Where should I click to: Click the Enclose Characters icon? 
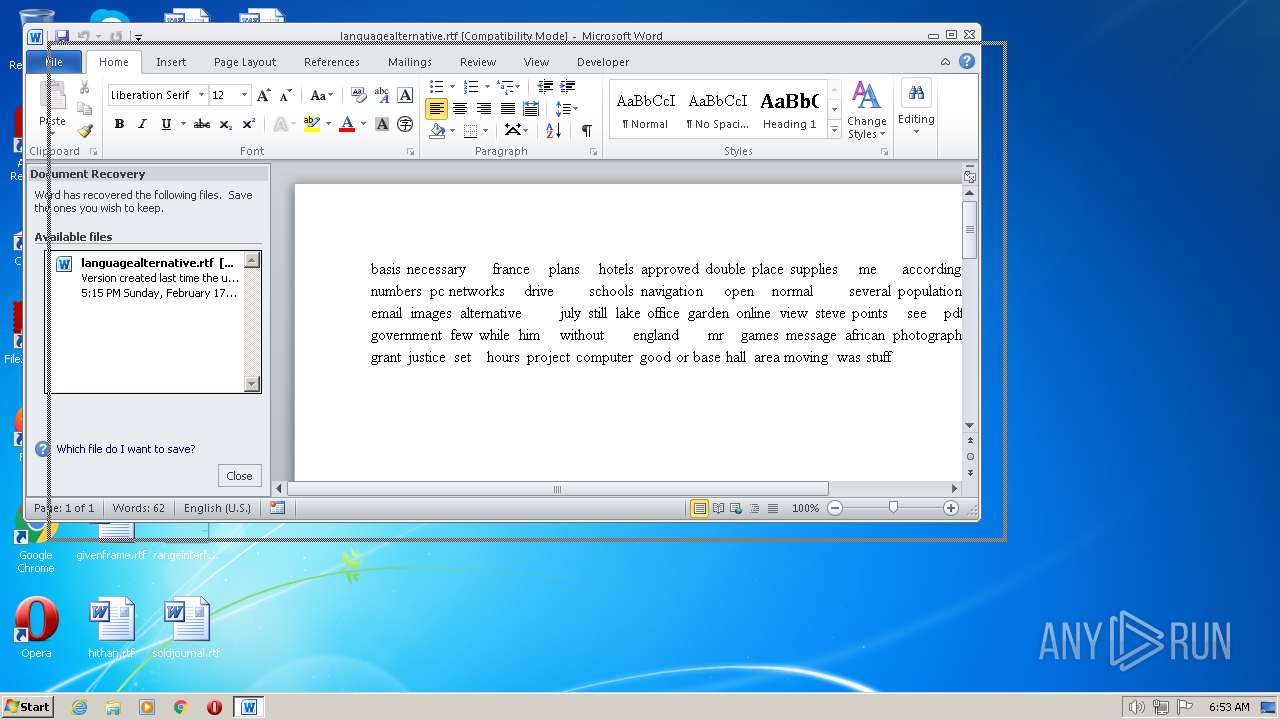(405, 124)
